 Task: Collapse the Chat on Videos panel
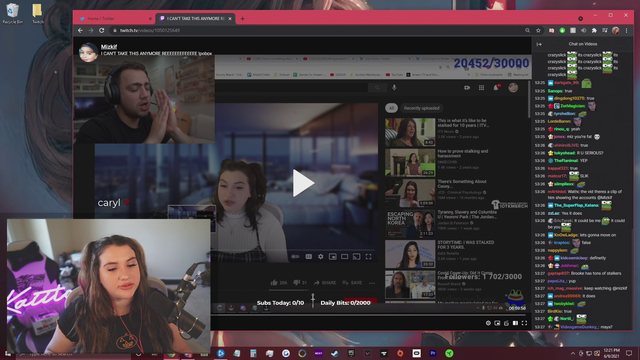[x=539, y=44]
